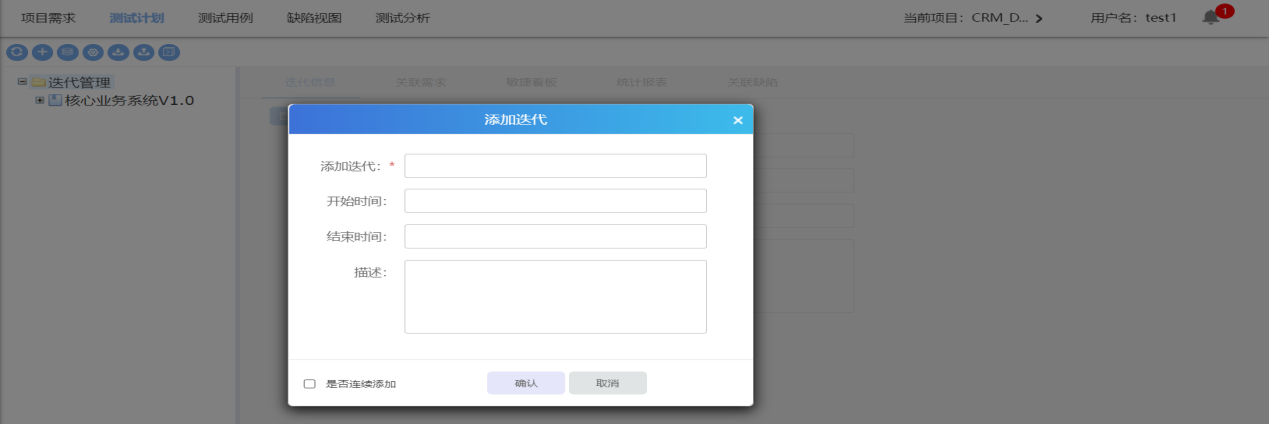Screen dimensions: 1269x424
Task: Open the 测试计划 menu
Action: coord(137,18)
